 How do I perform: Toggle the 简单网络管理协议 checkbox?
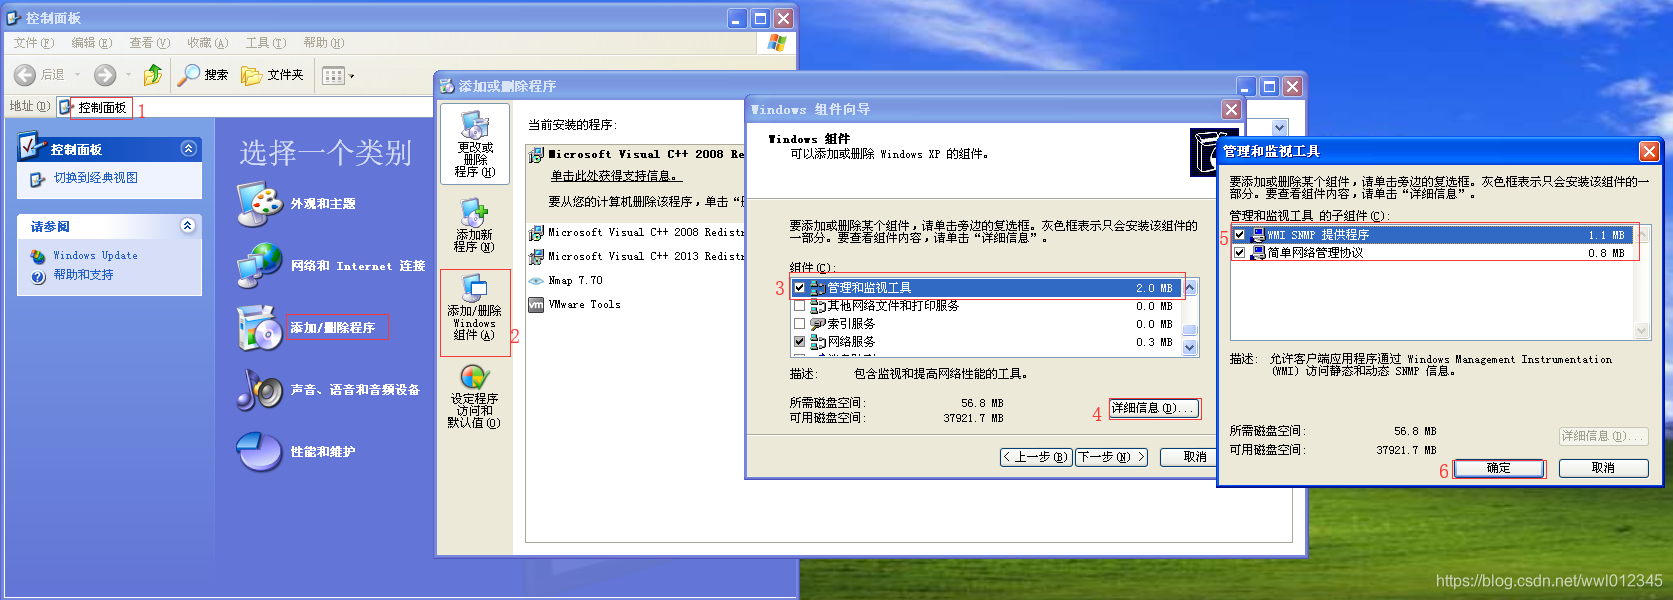(x=1240, y=253)
